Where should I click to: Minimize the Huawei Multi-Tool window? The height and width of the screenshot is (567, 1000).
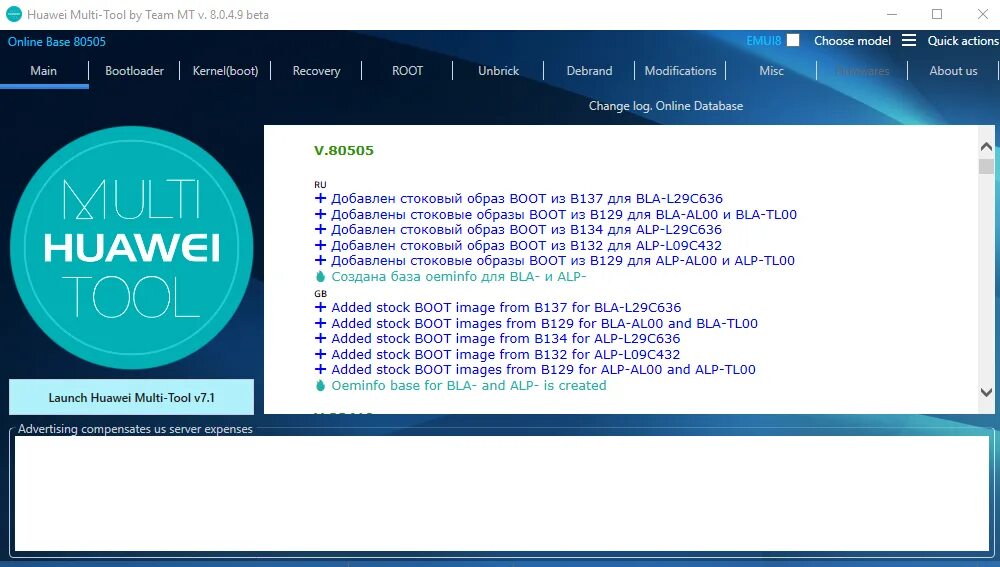click(x=892, y=14)
